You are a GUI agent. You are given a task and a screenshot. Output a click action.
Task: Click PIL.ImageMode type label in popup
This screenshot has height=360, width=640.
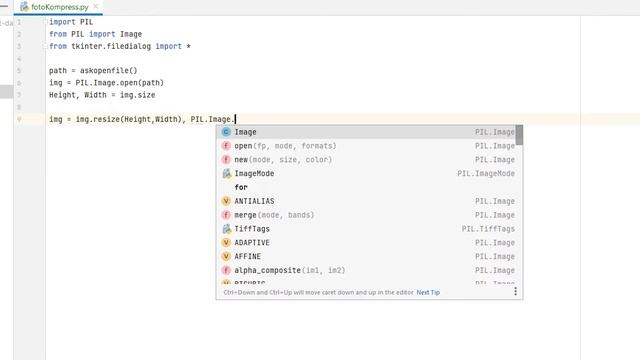coord(486,173)
